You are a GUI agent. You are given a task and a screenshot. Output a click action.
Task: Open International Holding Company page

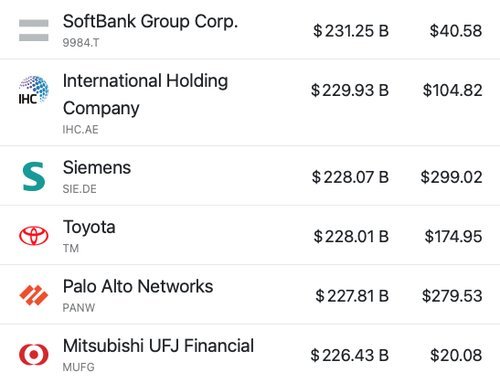pyautogui.click(x=145, y=95)
